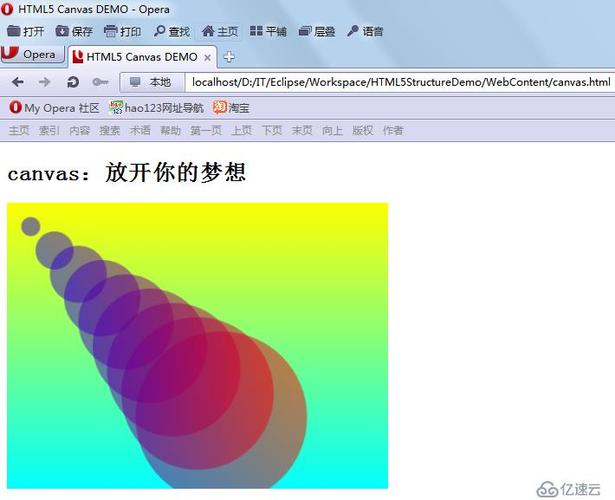Image resolution: width=615 pixels, height=500 pixels.
Task: Click 作者 in the navigation bar
Action: coord(393,130)
